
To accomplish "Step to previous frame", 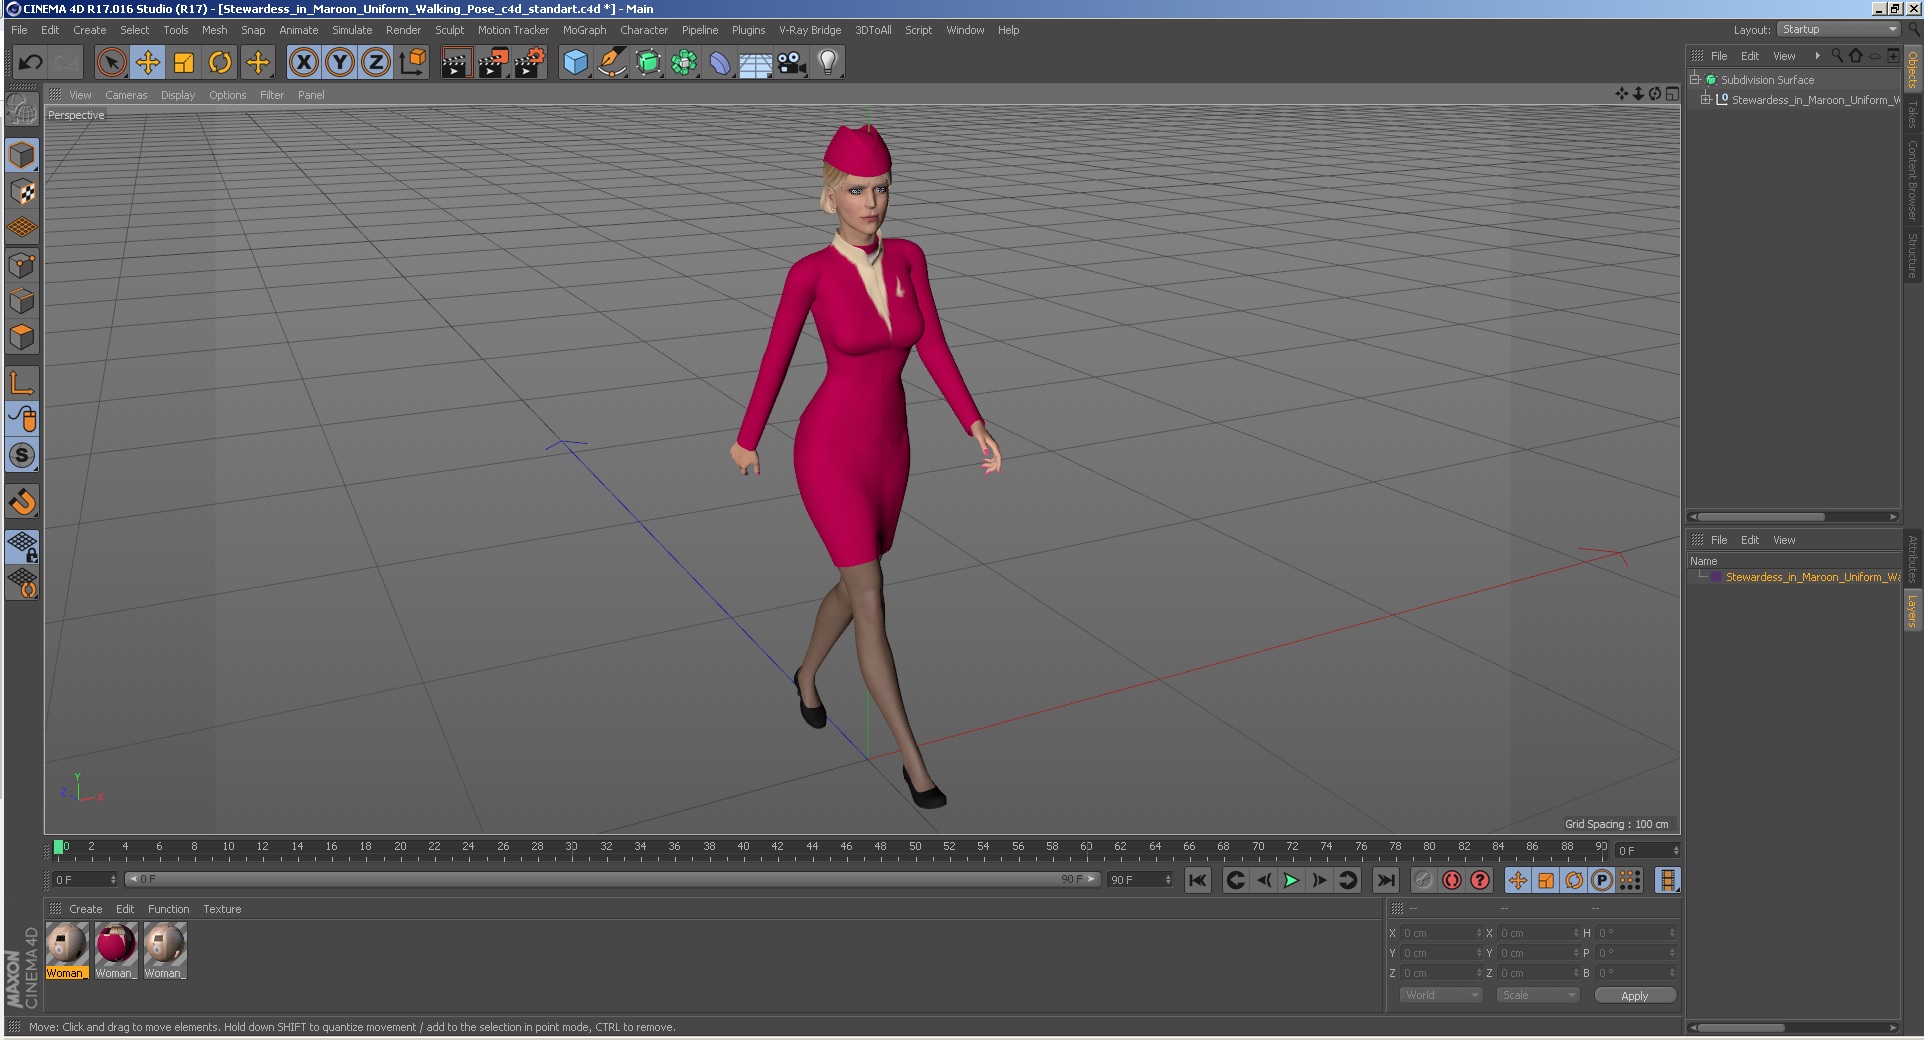I will point(1263,880).
